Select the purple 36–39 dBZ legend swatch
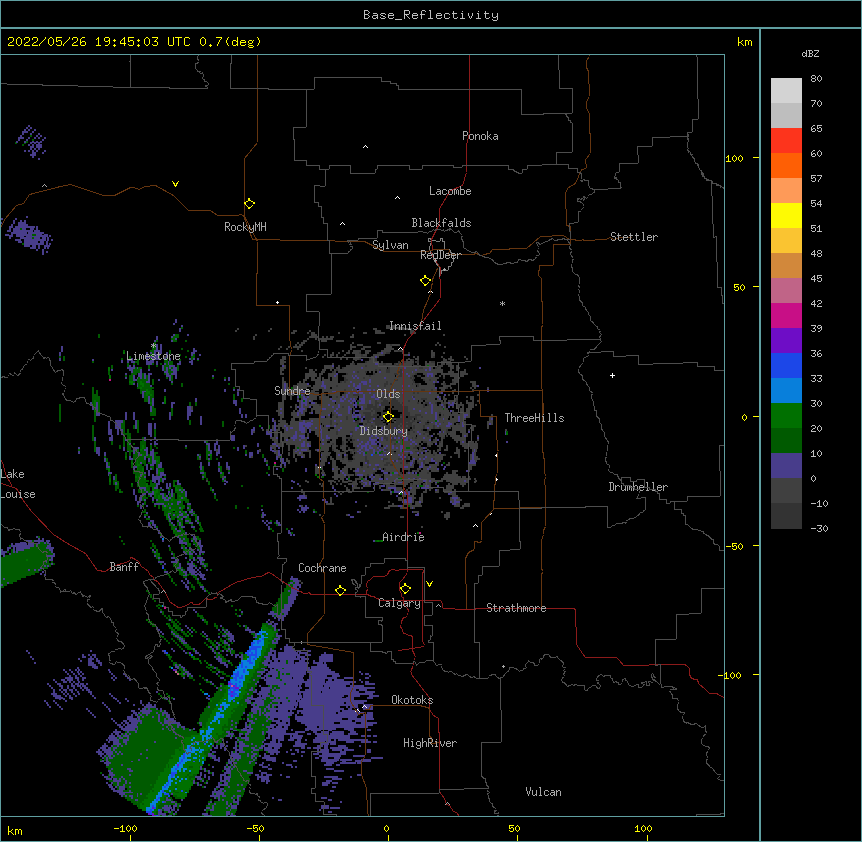Image resolution: width=862 pixels, height=842 pixels. [x=786, y=340]
